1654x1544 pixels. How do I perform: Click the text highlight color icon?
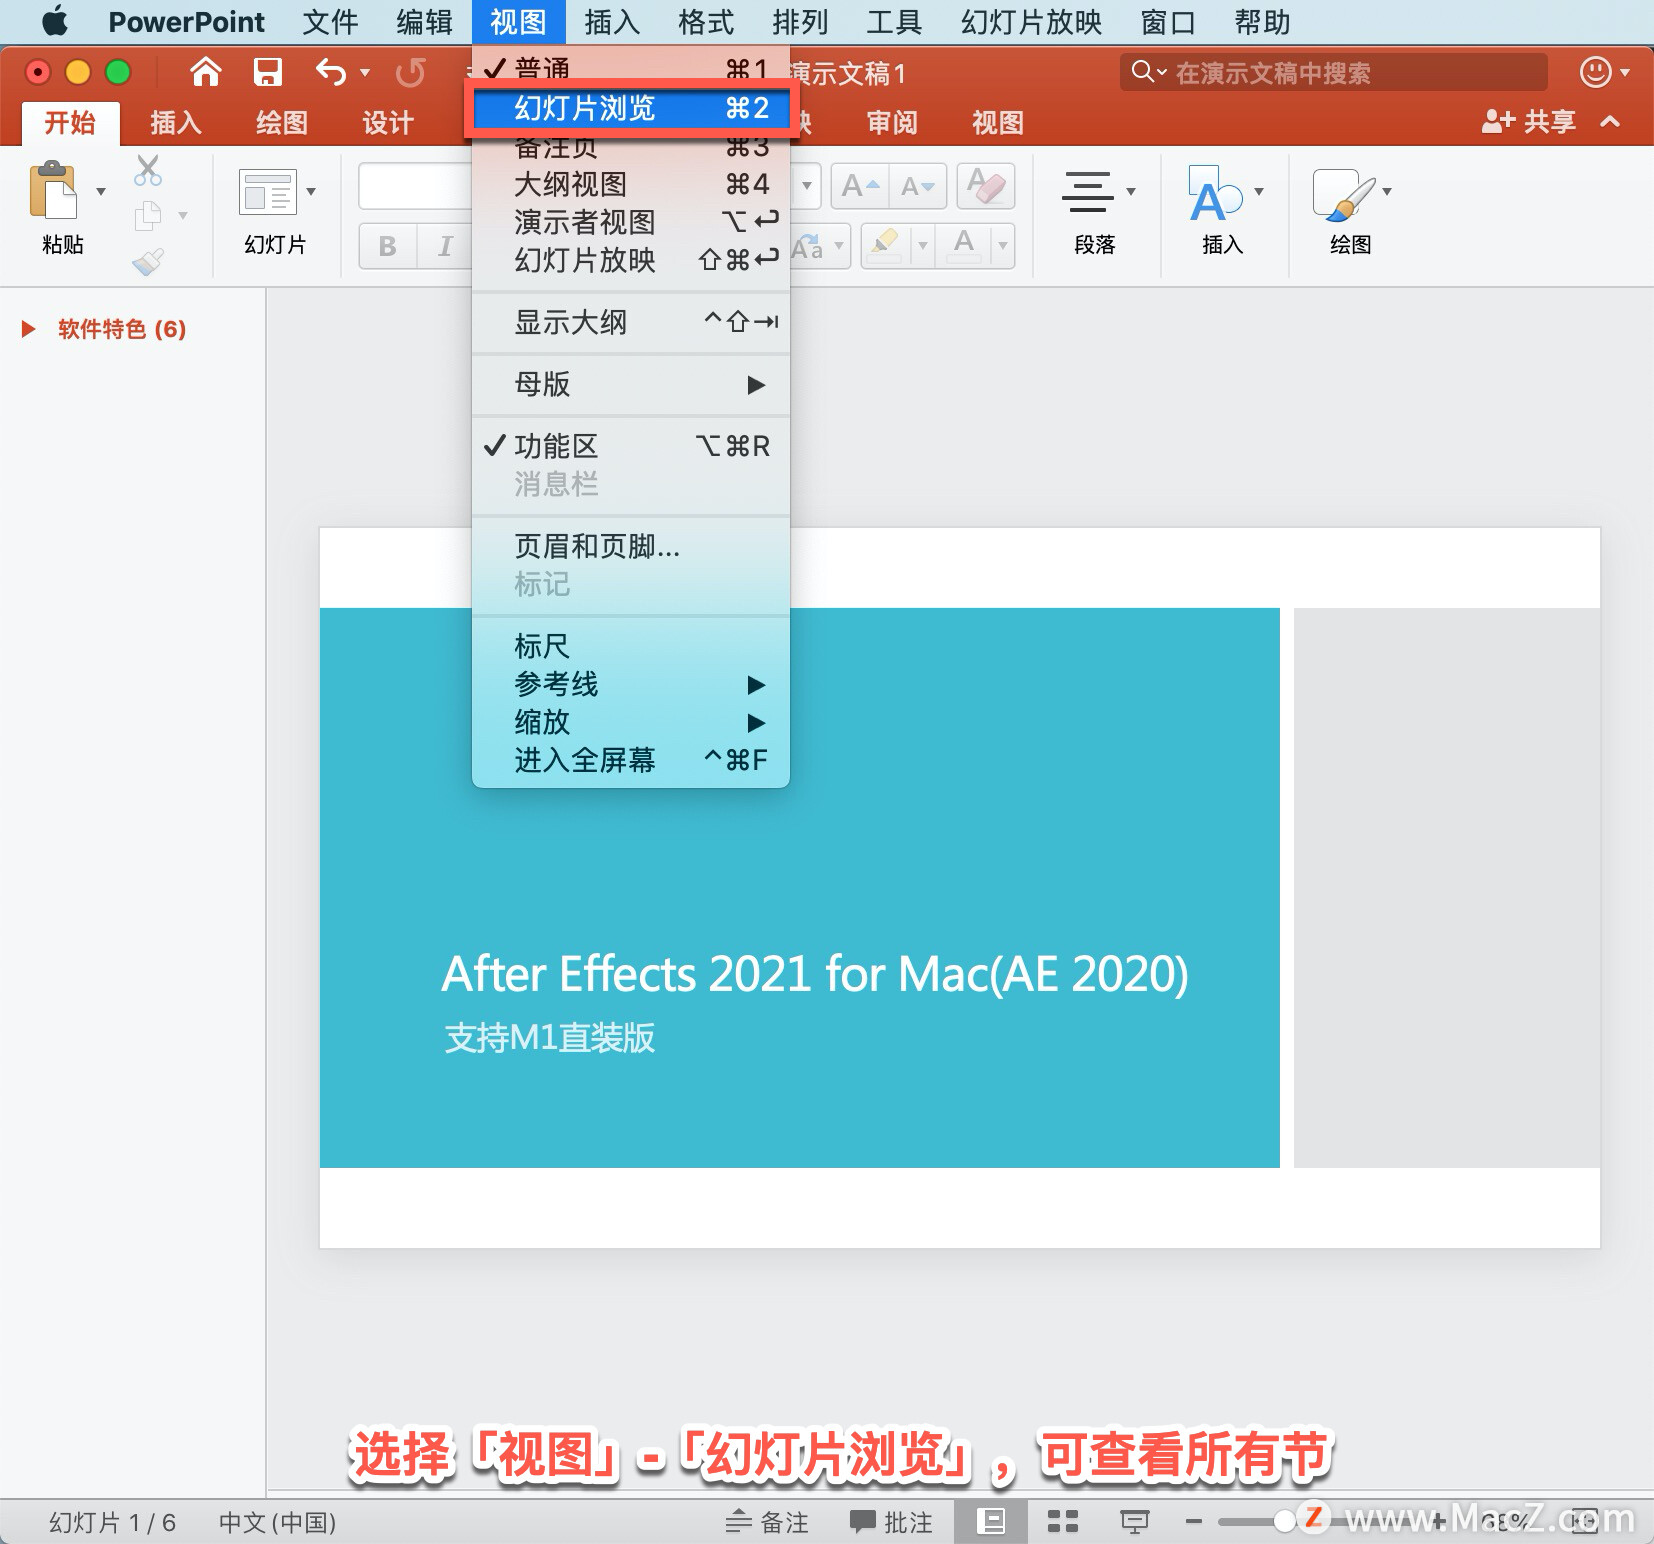[x=885, y=244]
